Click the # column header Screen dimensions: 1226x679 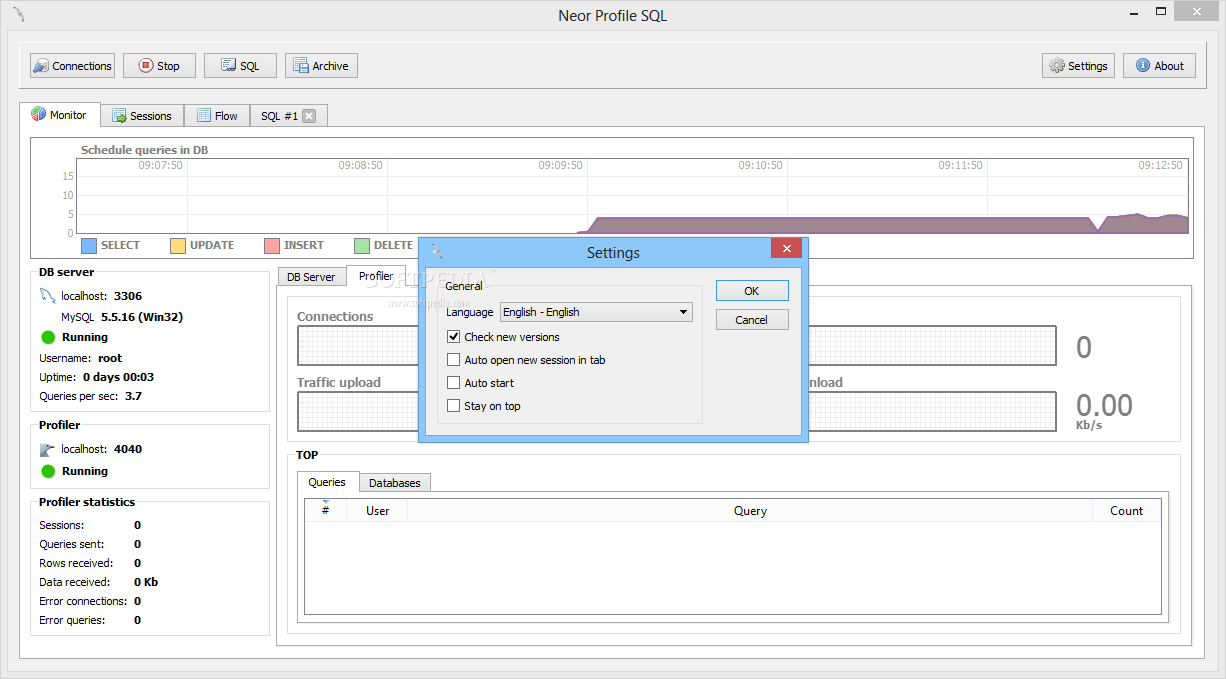tap(326, 510)
